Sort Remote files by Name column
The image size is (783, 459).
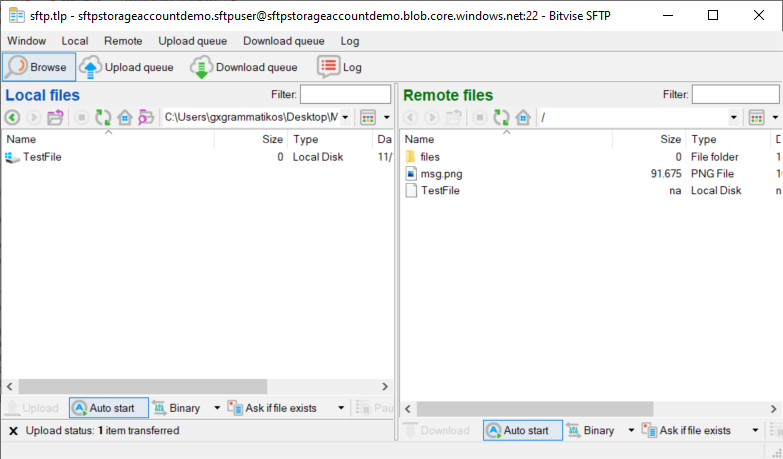tap(506, 139)
